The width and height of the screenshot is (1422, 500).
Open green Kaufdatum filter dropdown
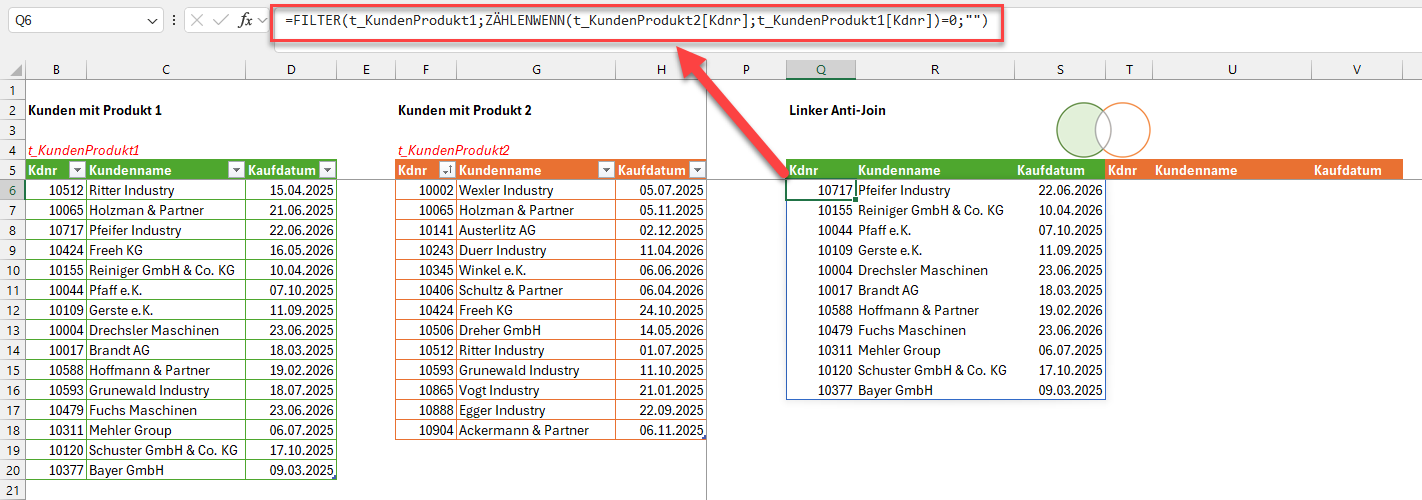pyautogui.click(x=327, y=170)
